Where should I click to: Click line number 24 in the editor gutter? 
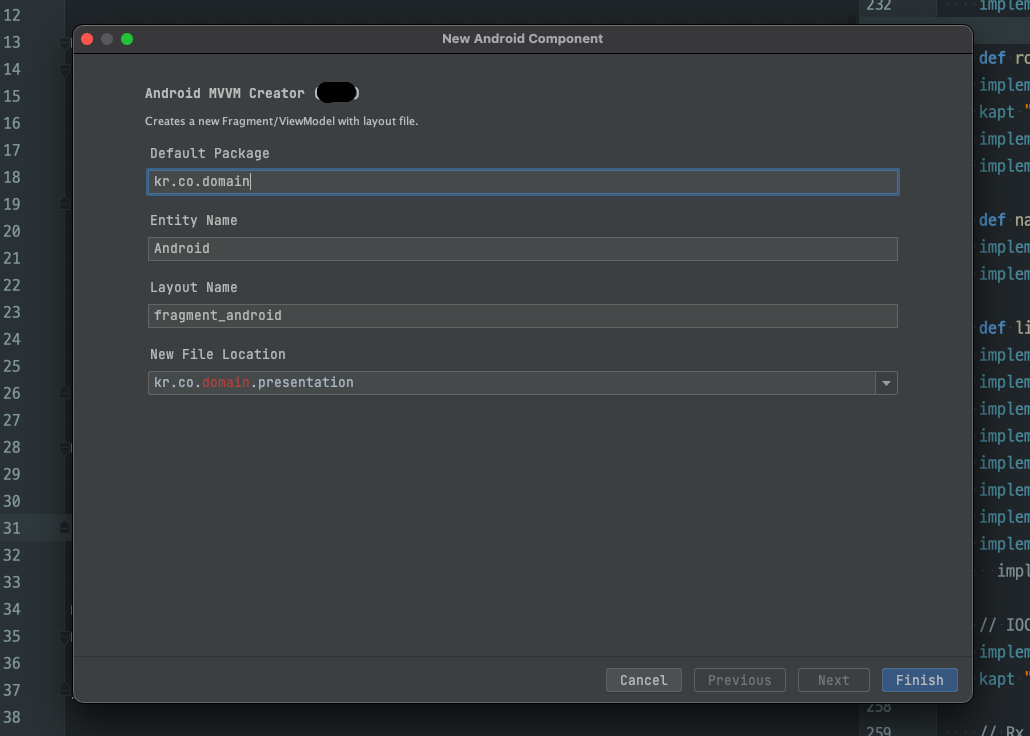[x=12, y=339]
